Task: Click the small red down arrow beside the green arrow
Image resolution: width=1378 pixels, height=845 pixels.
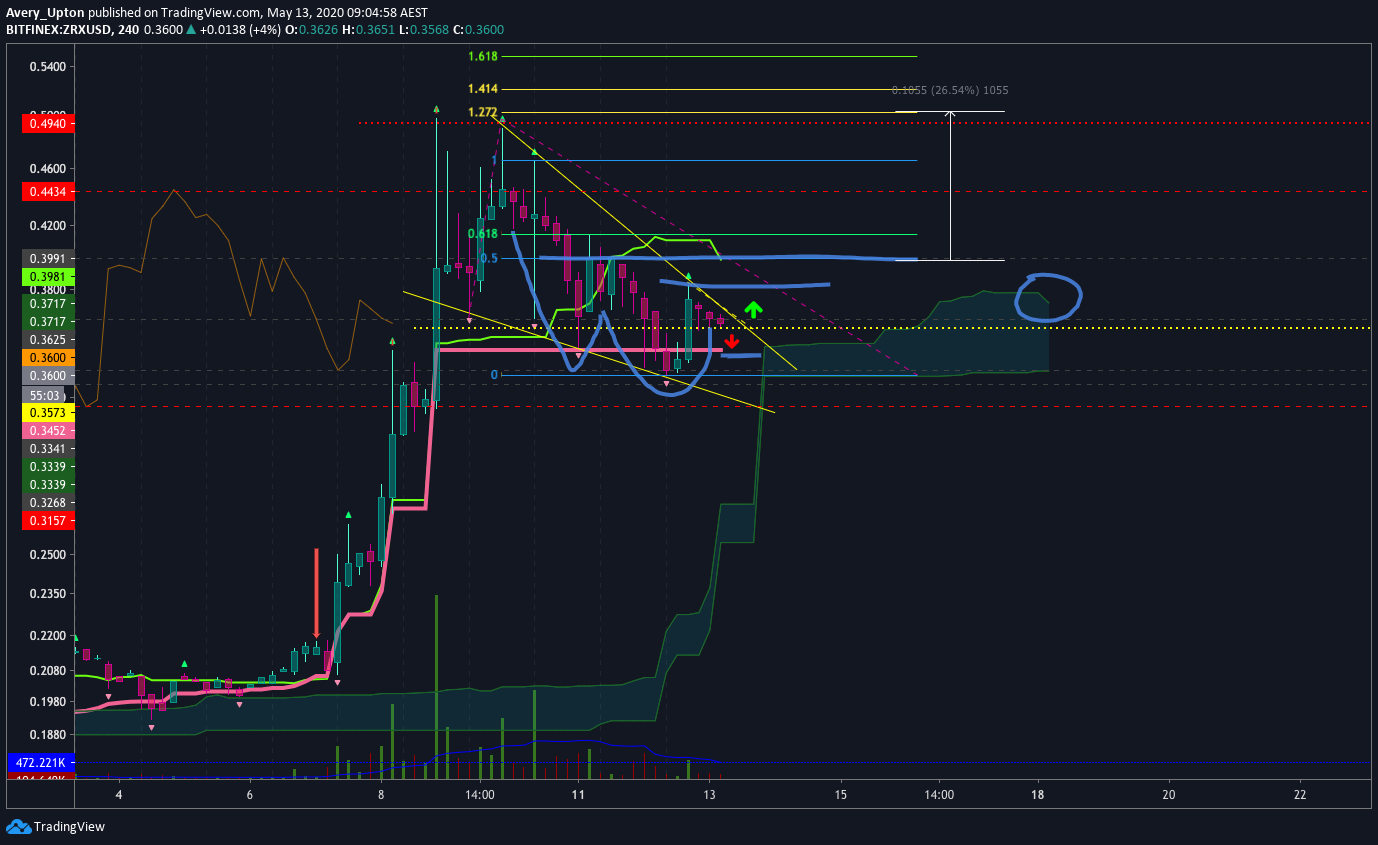Action: [732, 341]
